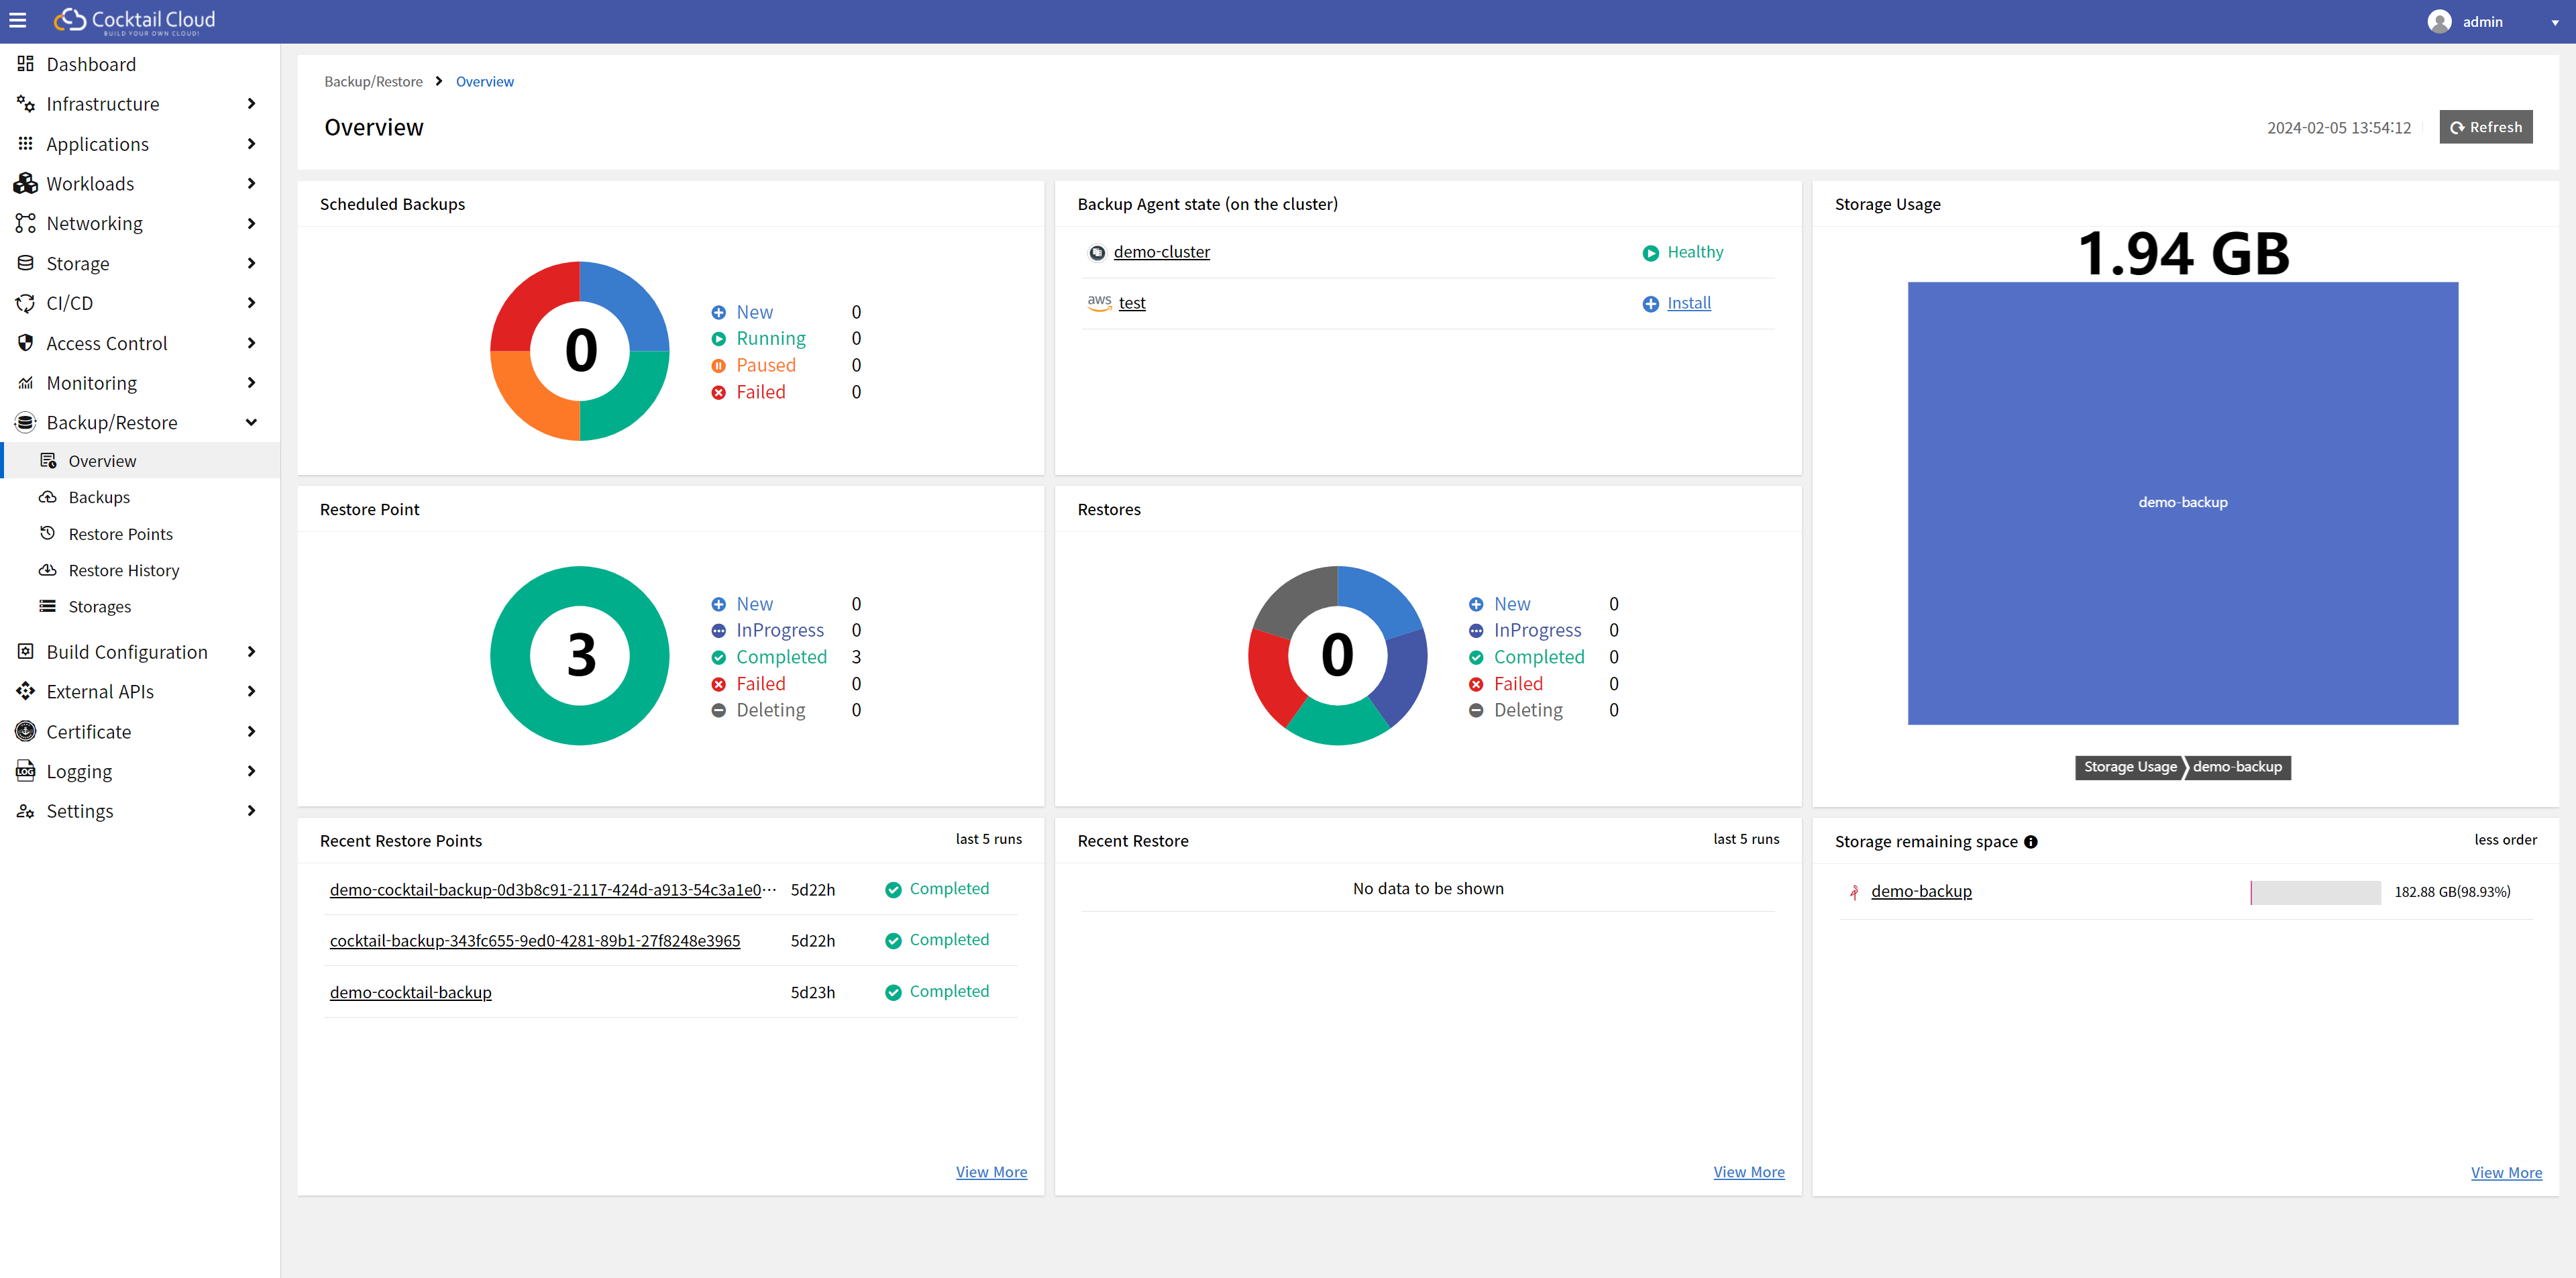This screenshot has width=2576, height=1278.
Task: Click the hamburger menu icon
Action: click(x=18, y=20)
